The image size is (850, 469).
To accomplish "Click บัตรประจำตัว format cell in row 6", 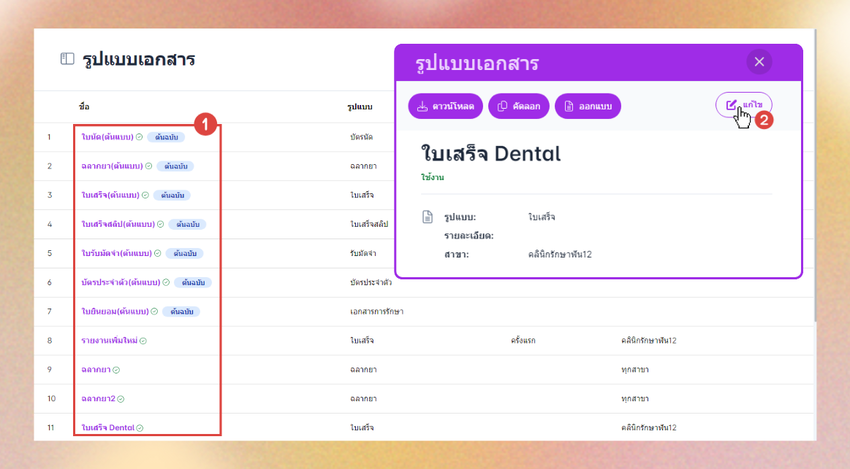I will pyautogui.click(x=371, y=282).
